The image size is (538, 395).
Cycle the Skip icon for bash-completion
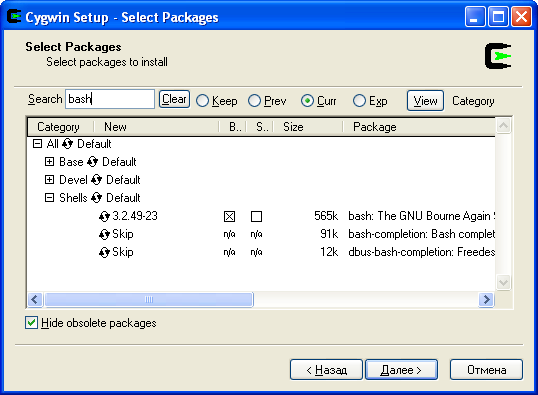point(104,234)
